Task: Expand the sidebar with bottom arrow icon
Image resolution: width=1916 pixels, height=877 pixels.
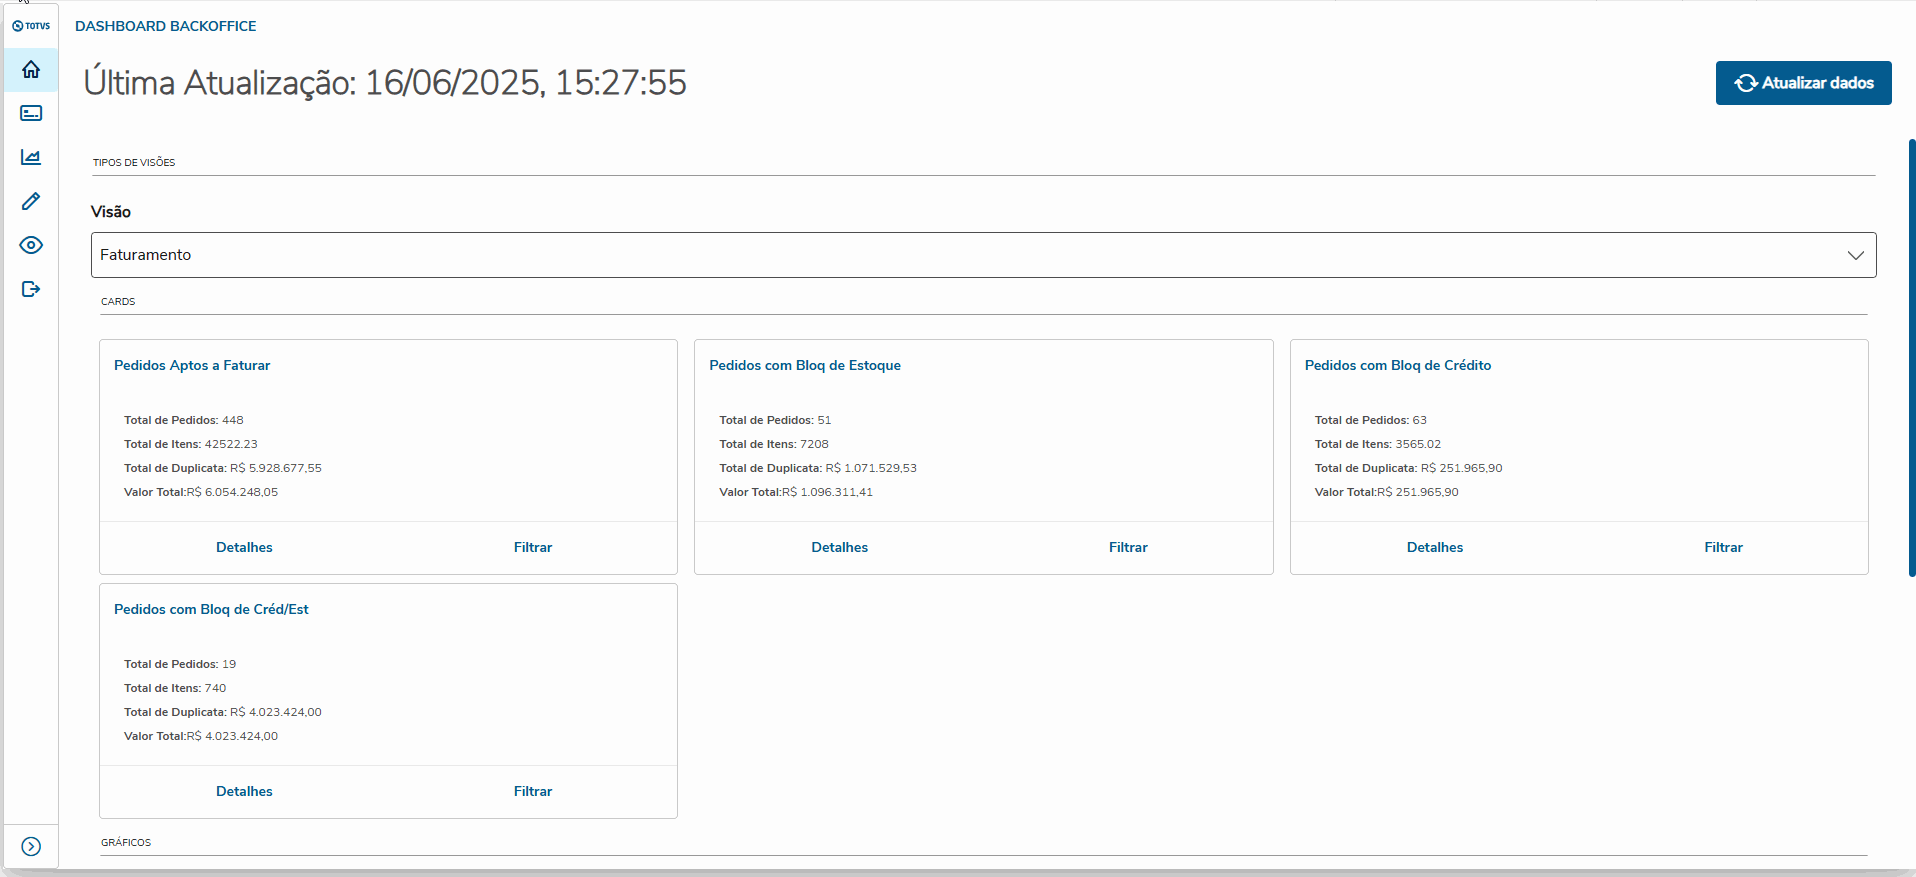Action: point(31,847)
